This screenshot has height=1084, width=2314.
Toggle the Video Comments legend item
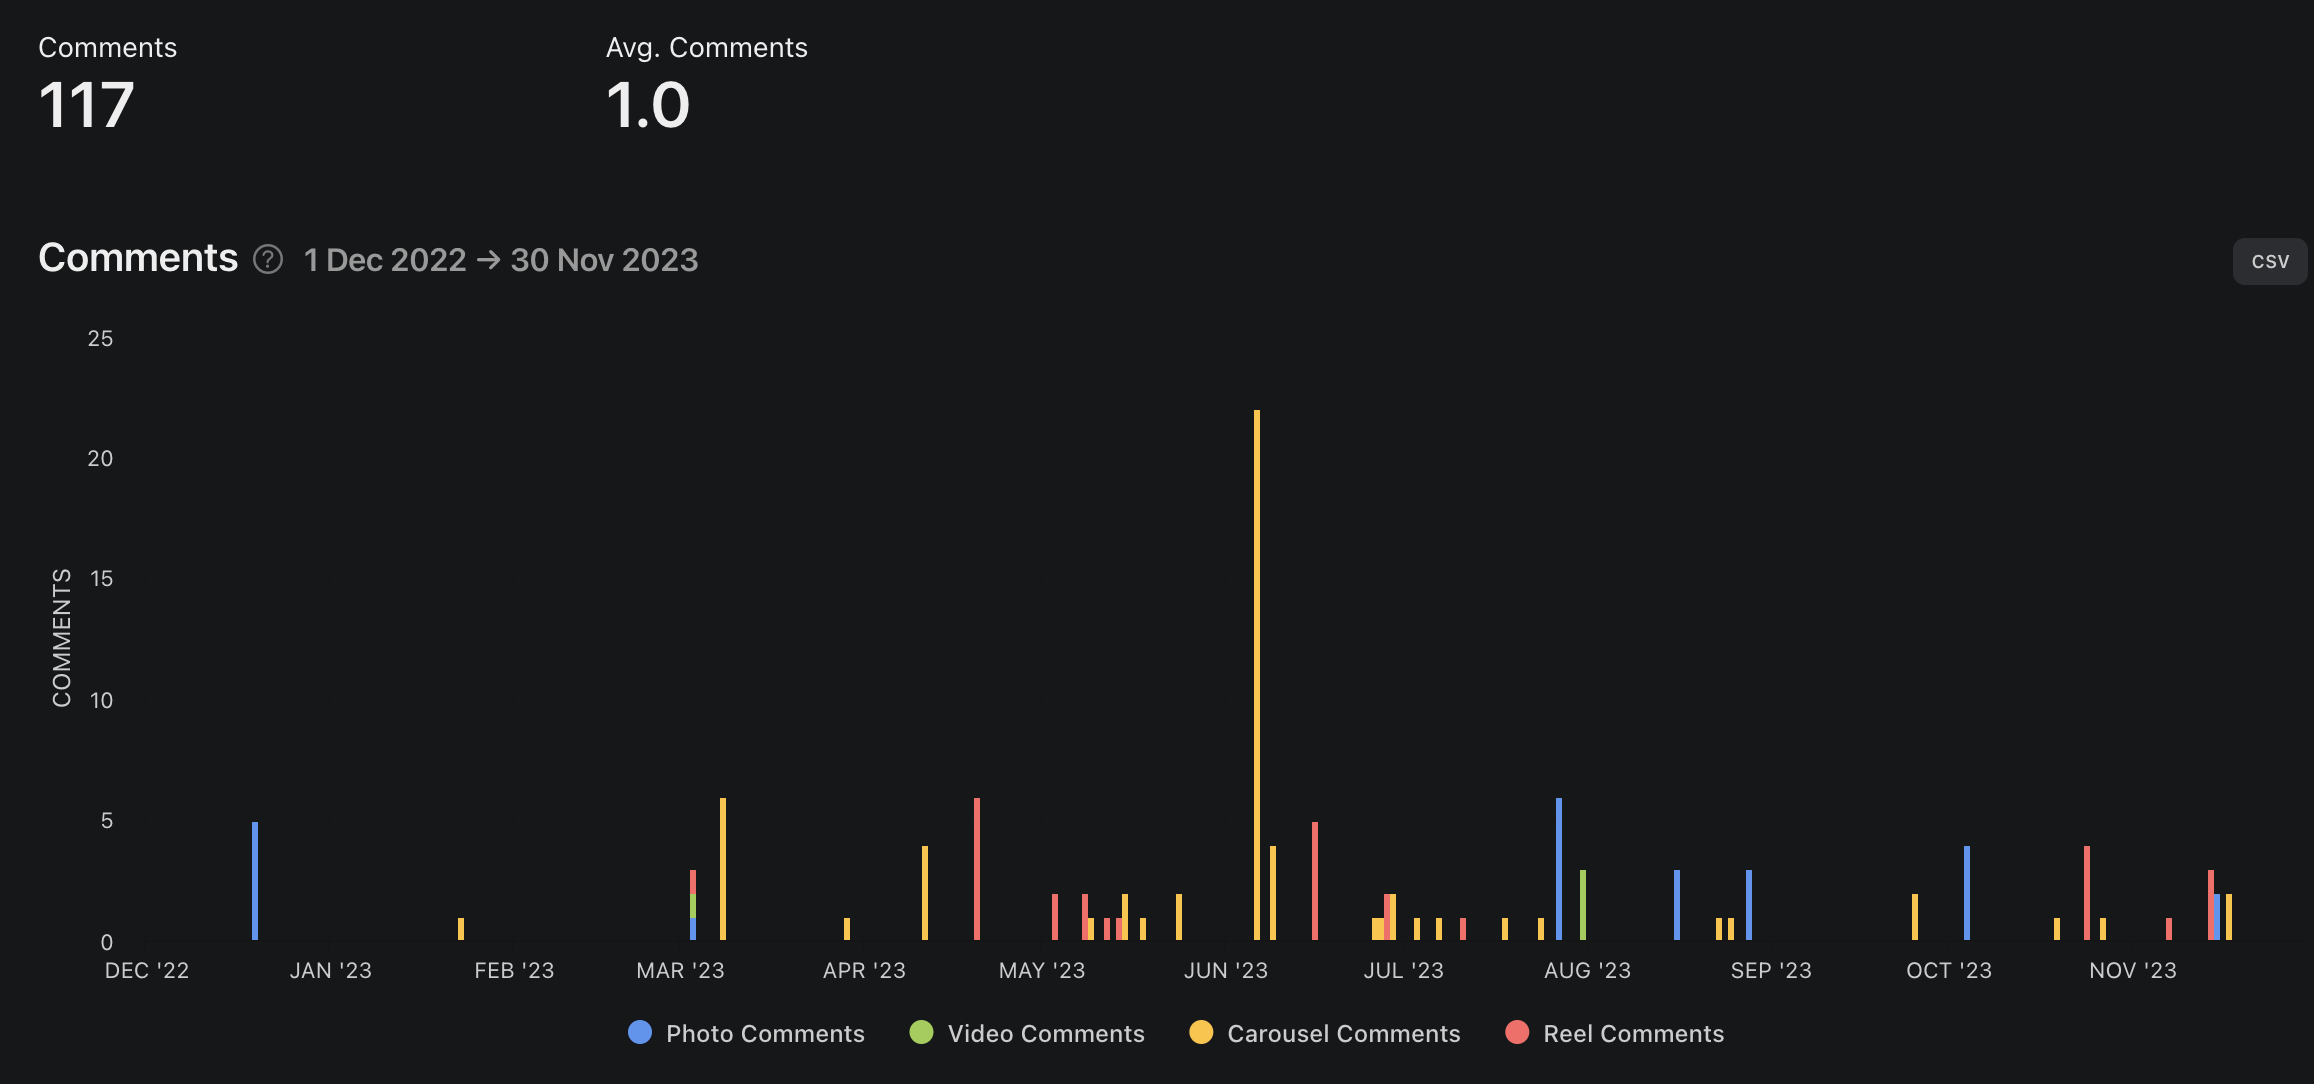(x=1045, y=1033)
